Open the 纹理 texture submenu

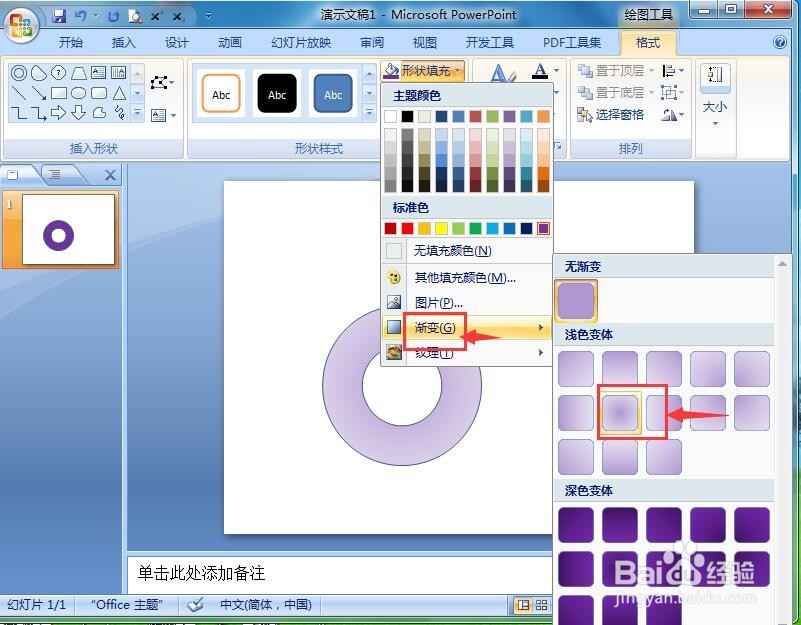point(467,353)
